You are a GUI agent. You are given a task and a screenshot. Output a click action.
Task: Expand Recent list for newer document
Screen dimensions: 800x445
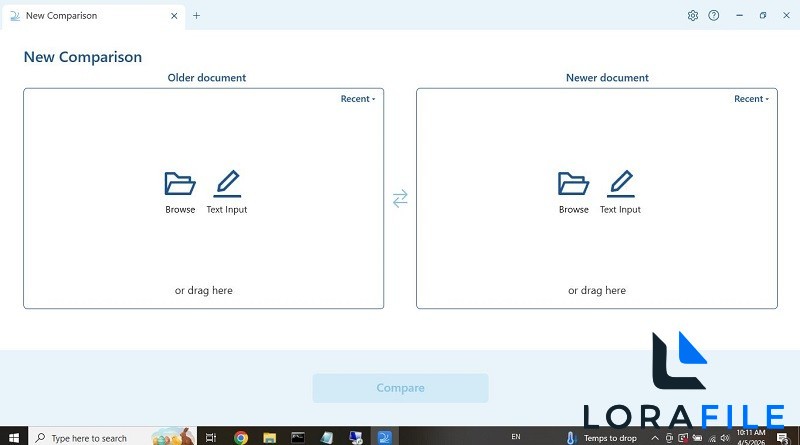(751, 99)
